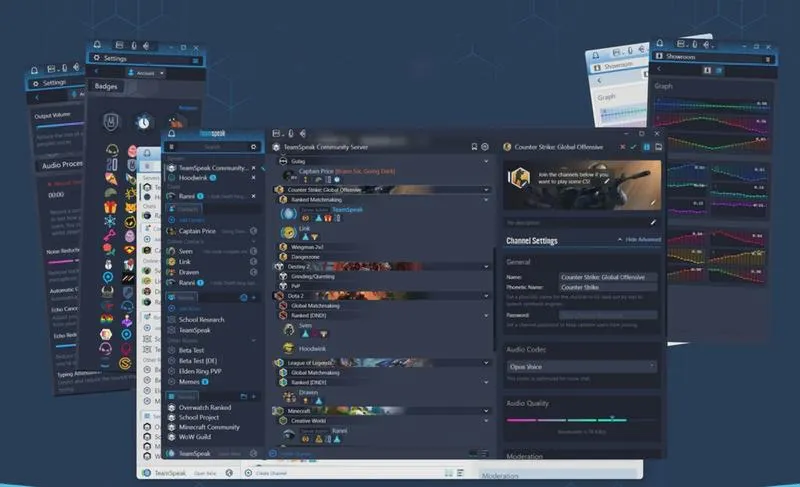Image resolution: width=800 pixels, height=487 pixels.
Task: Click the channel Name input field
Action: [x=608, y=277]
